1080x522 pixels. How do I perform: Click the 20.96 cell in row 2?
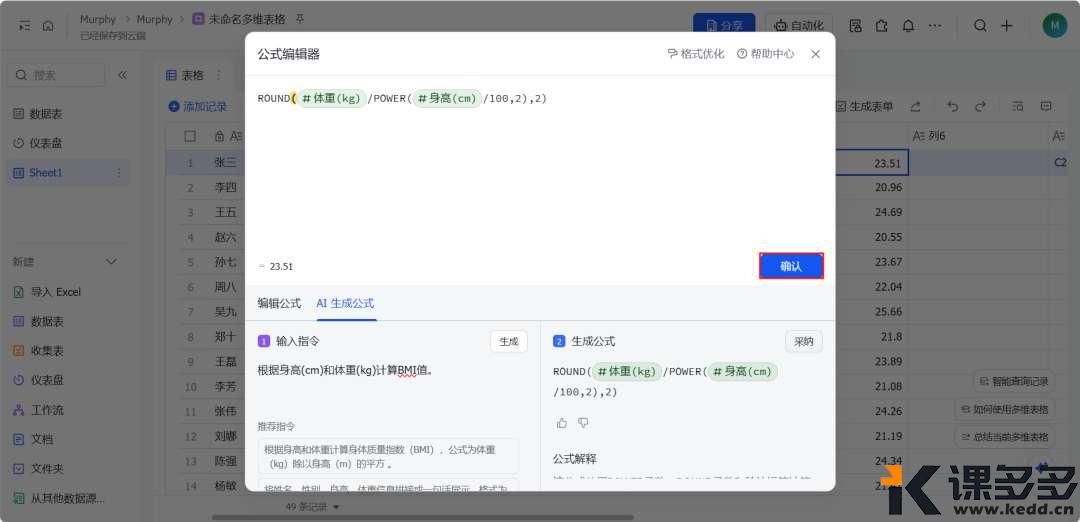pos(872,187)
